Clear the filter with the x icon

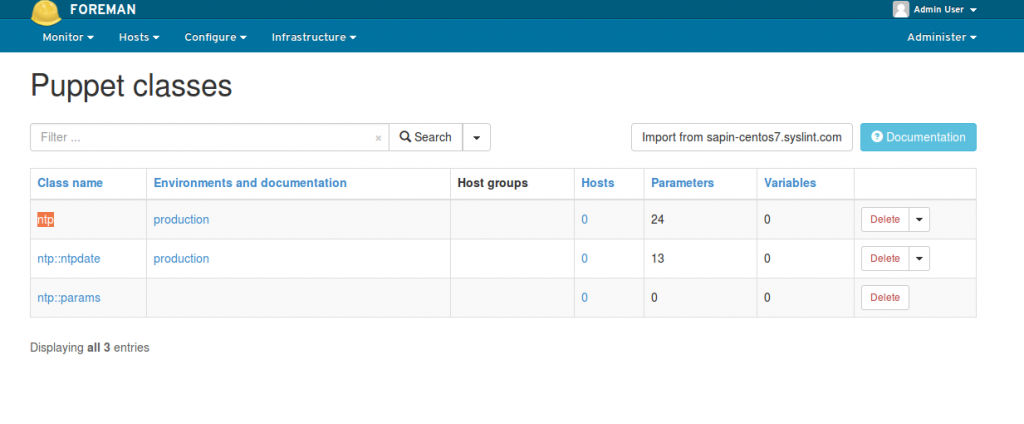coord(378,138)
